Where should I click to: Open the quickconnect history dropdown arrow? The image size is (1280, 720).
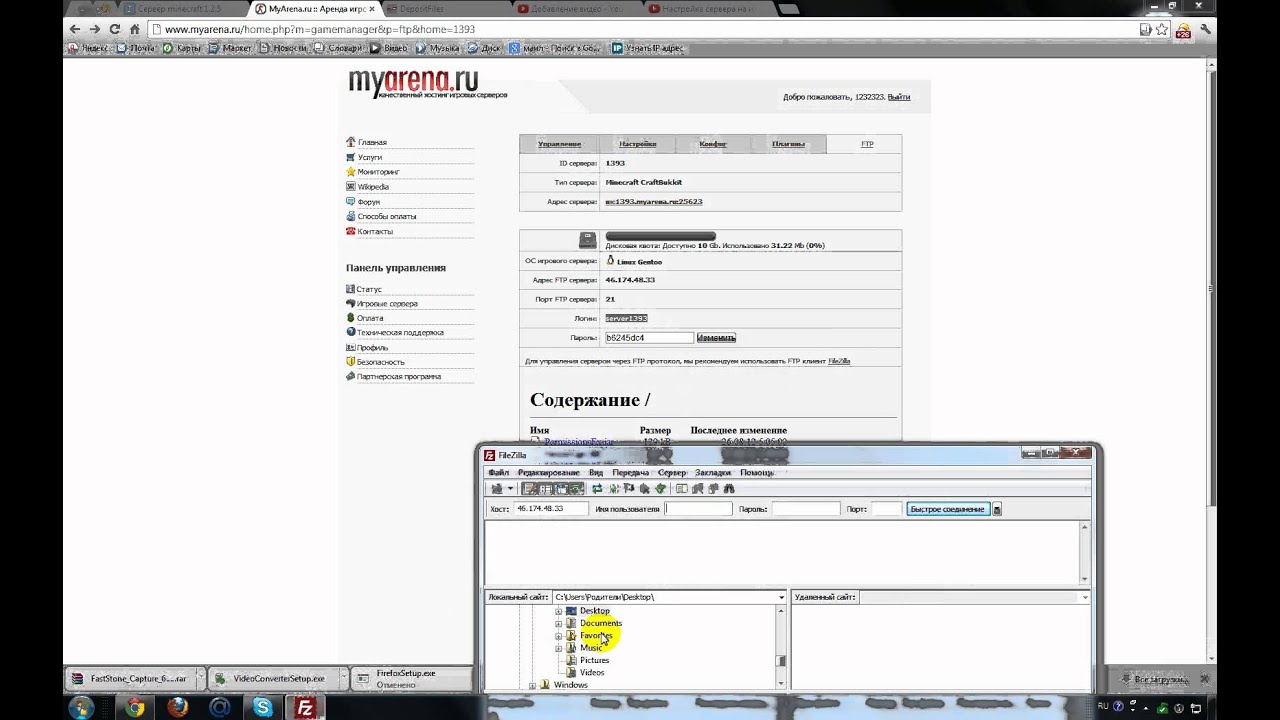[997, 509]
